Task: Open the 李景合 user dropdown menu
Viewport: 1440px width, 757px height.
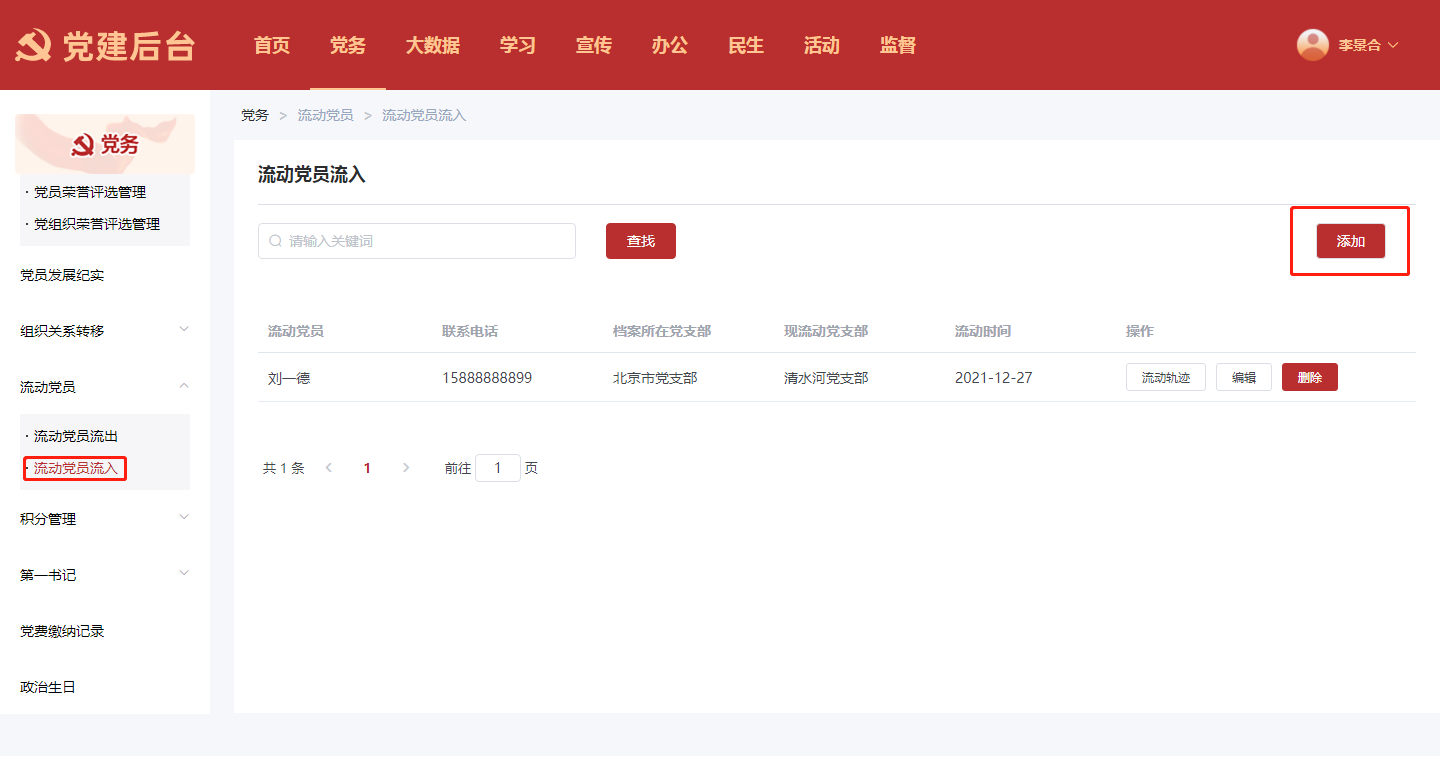Action: 1367,45
